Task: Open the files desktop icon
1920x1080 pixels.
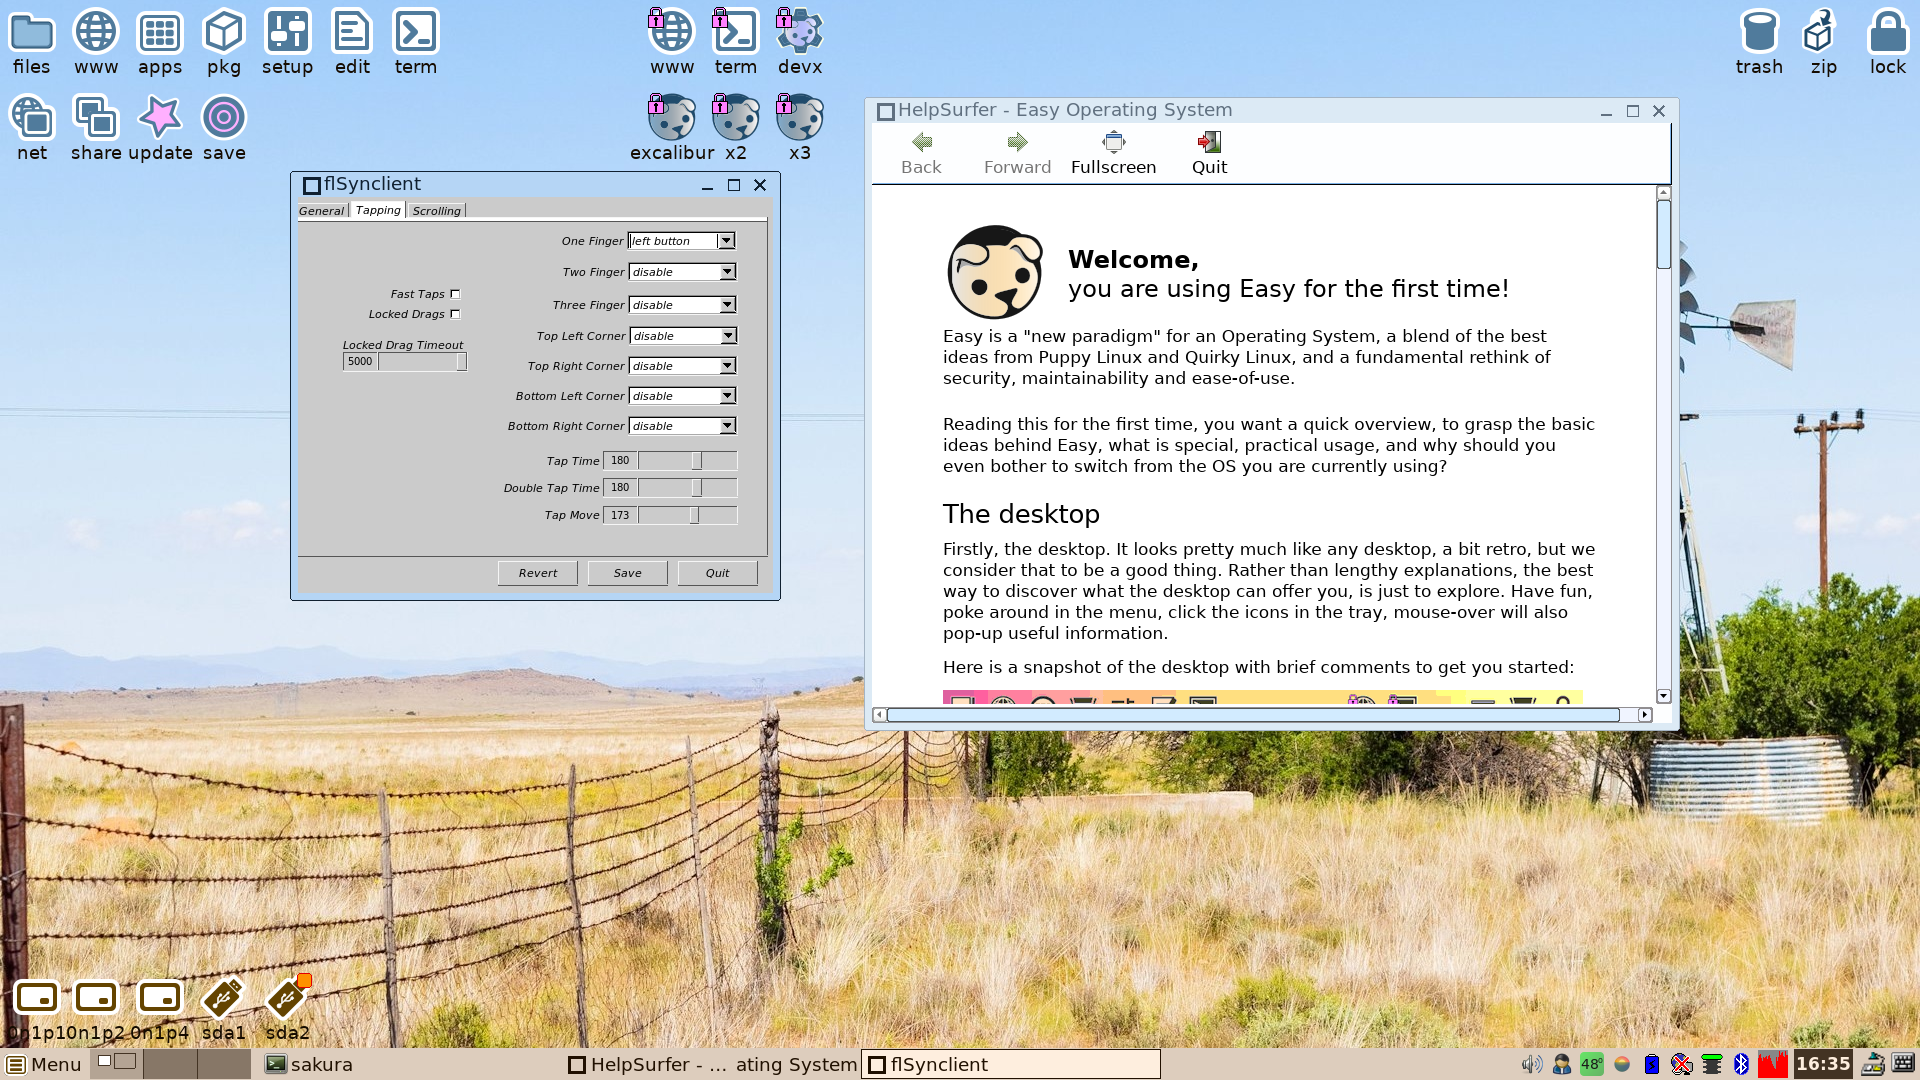Action: [31, 42]
